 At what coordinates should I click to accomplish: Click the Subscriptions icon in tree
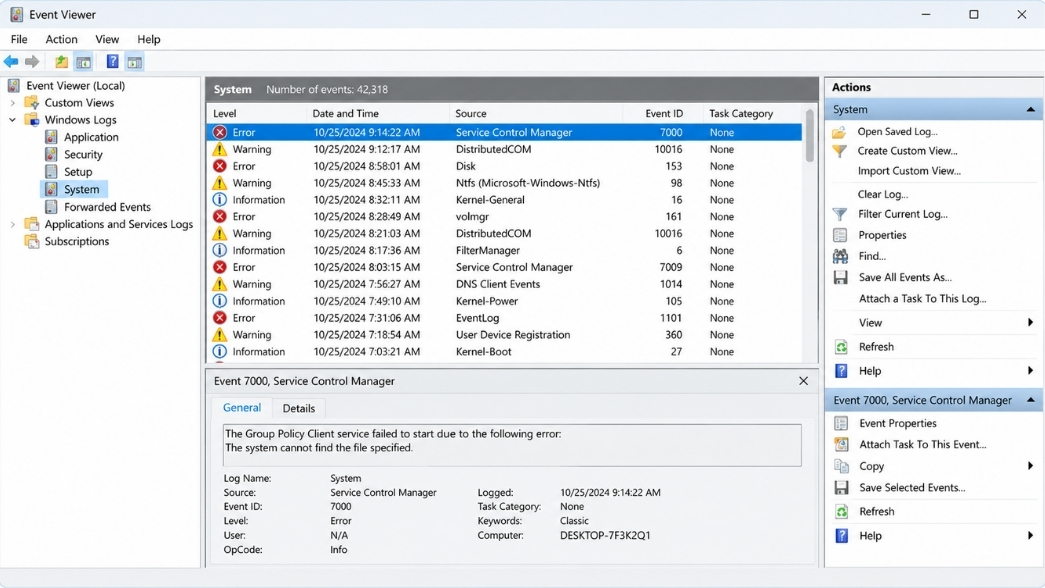pos(31,241)
